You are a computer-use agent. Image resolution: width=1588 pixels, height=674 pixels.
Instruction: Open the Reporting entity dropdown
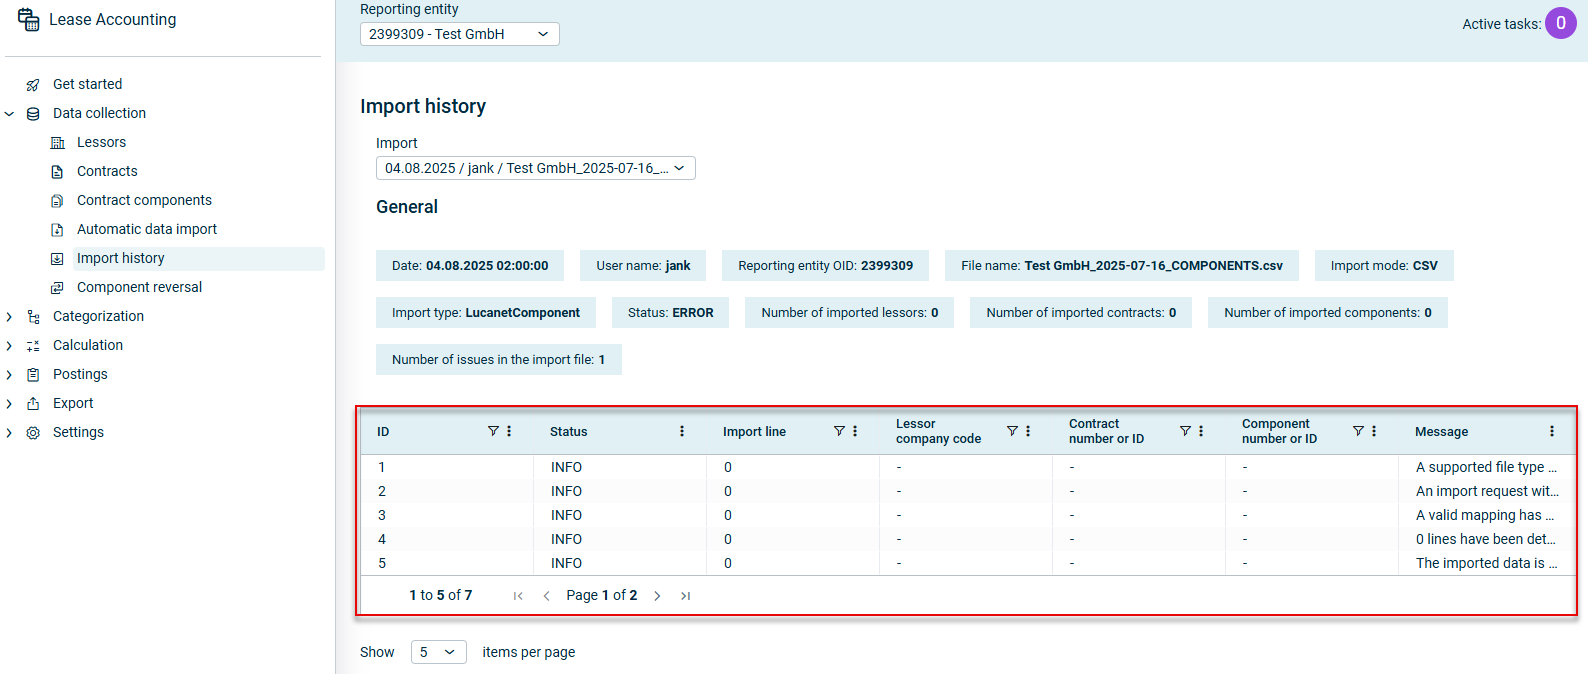coord(459,34)
